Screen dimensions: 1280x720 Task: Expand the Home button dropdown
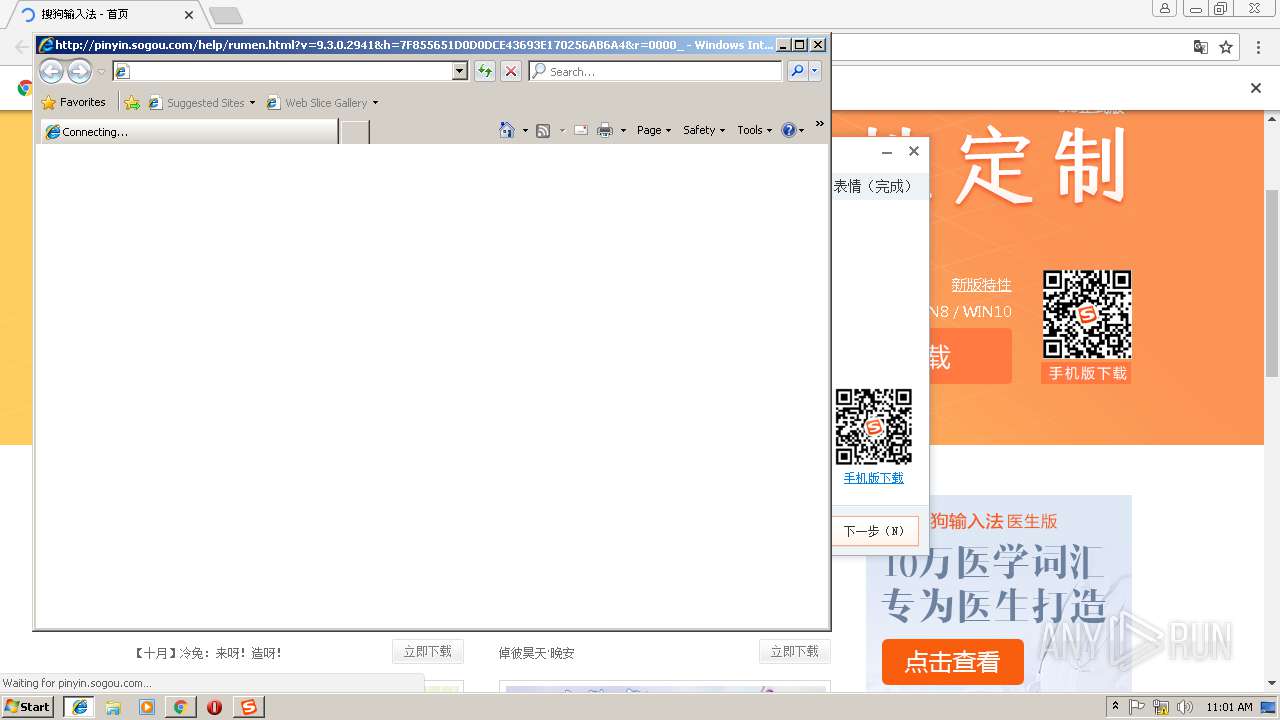pyautogui.click(x=525, y=131)
